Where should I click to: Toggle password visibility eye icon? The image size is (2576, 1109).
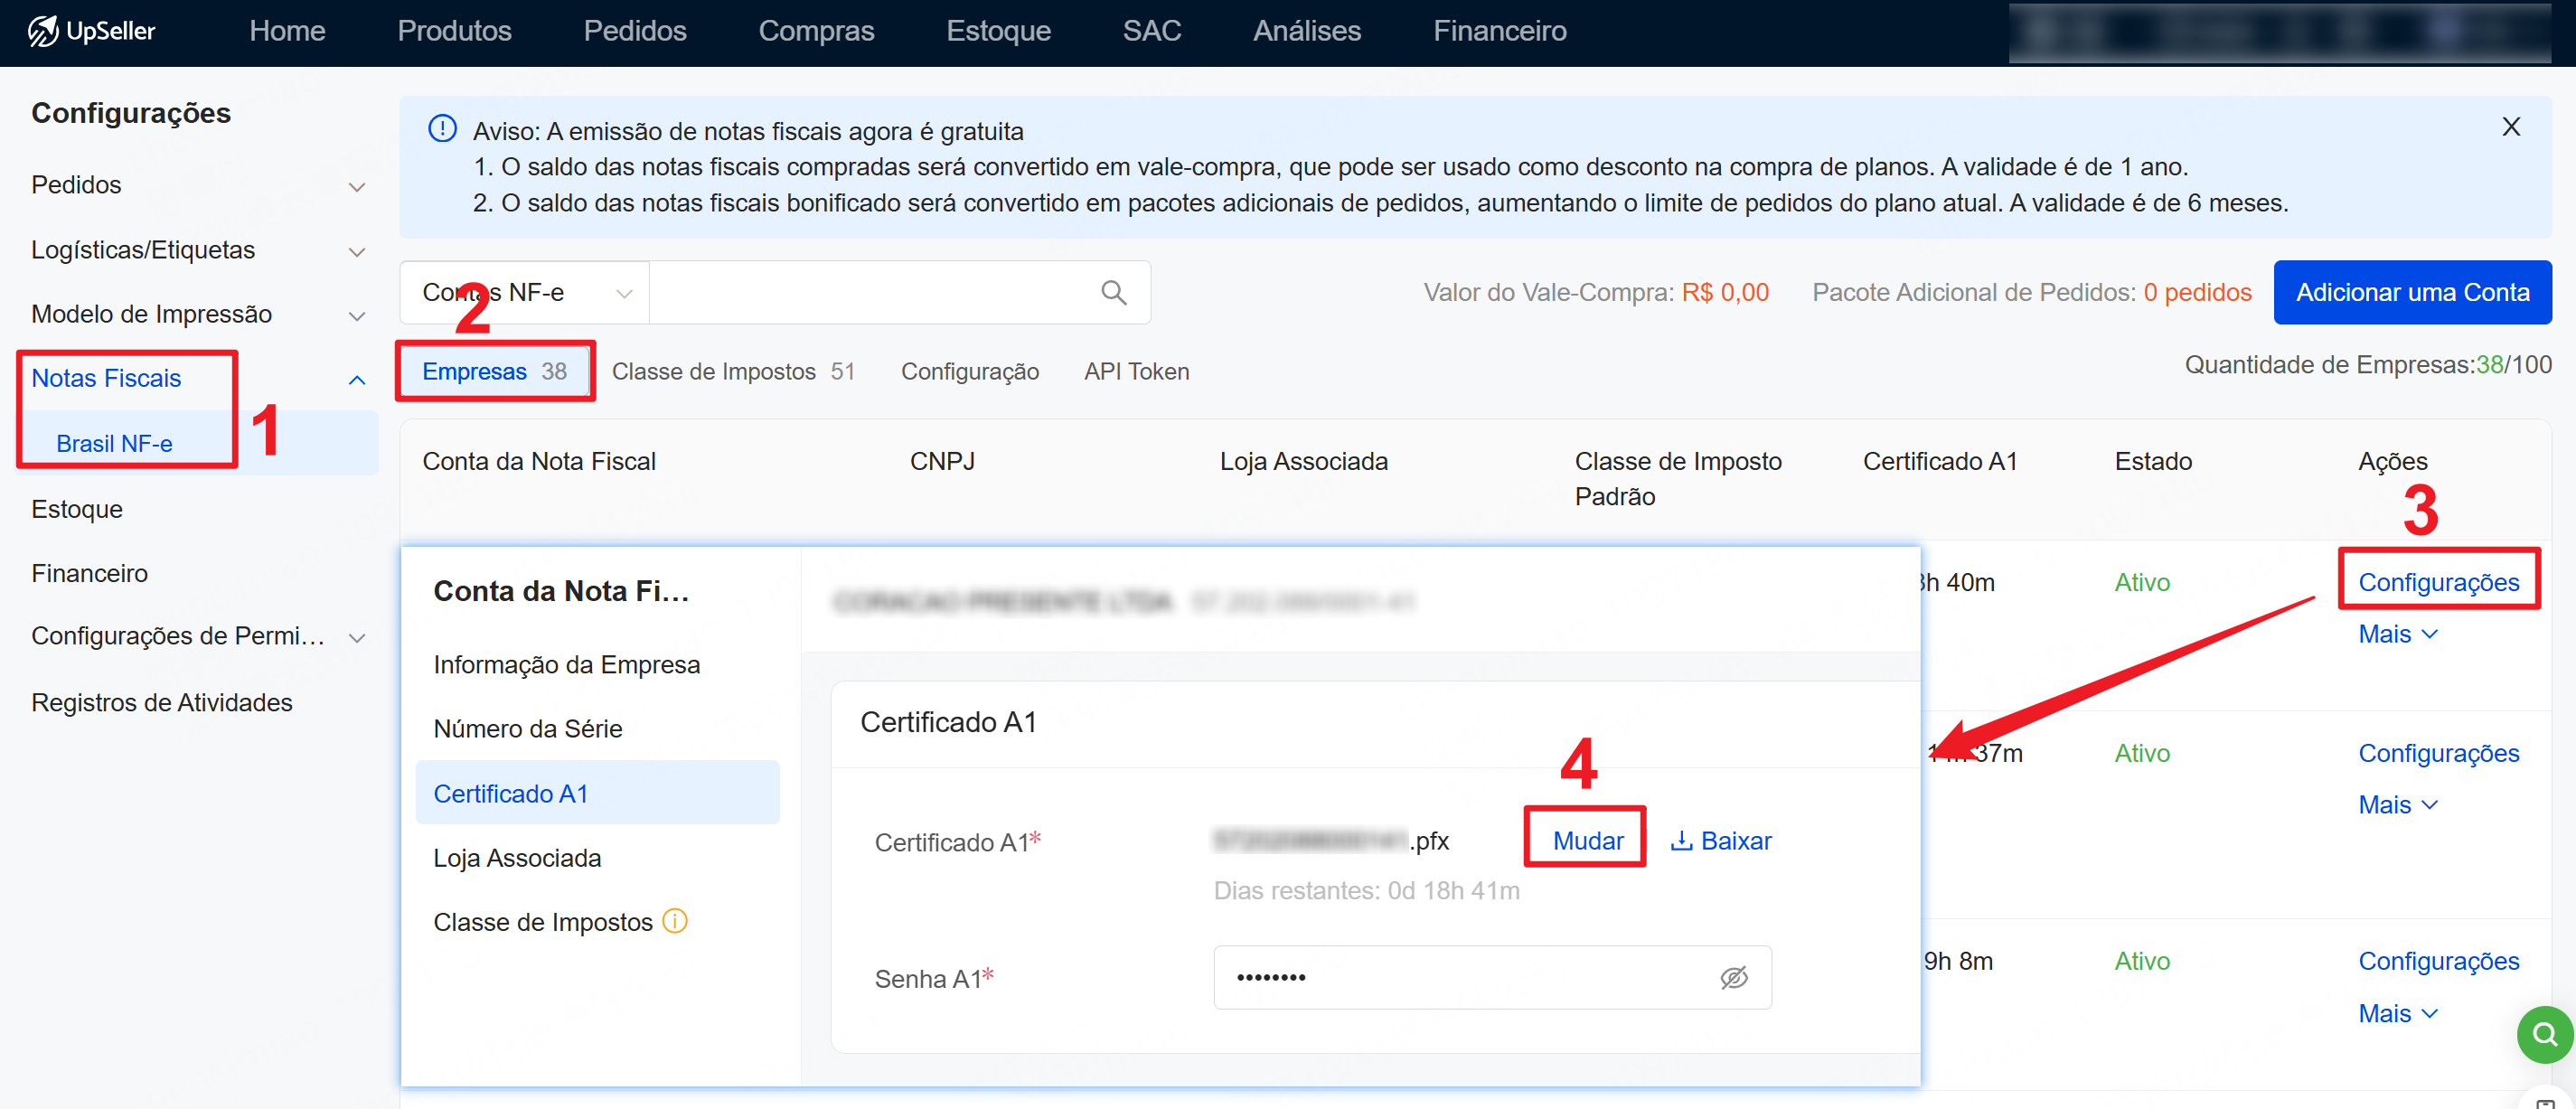(x=1733, y=977)
